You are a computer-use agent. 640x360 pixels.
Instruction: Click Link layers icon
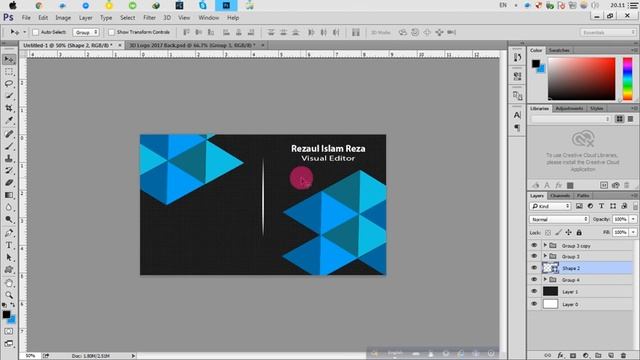tap(548, 356)
